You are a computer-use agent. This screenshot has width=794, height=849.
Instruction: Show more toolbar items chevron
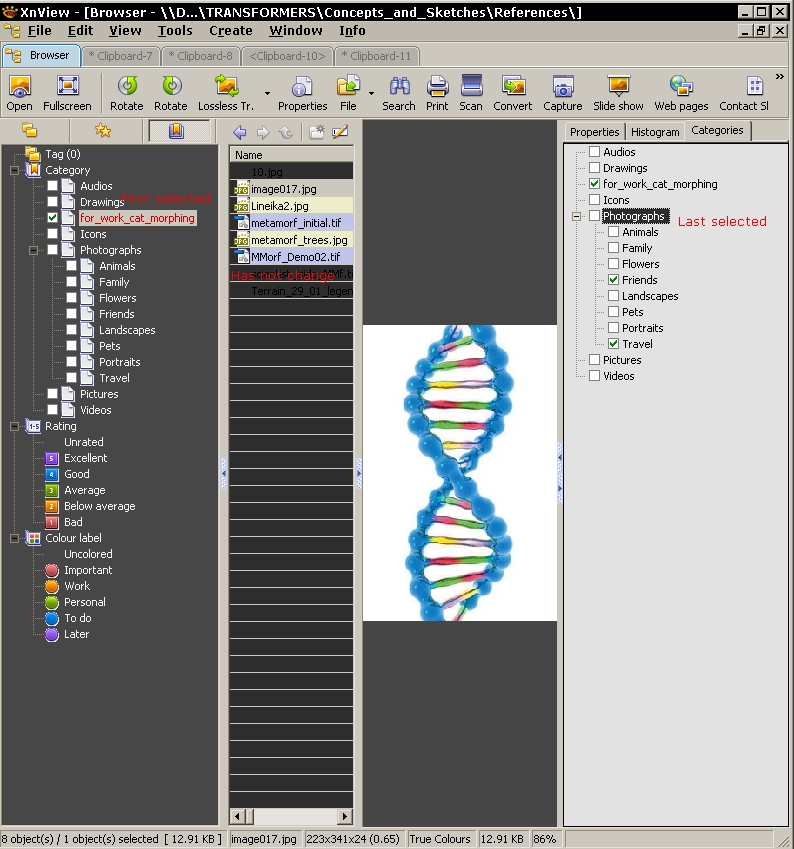pos(779,76)
